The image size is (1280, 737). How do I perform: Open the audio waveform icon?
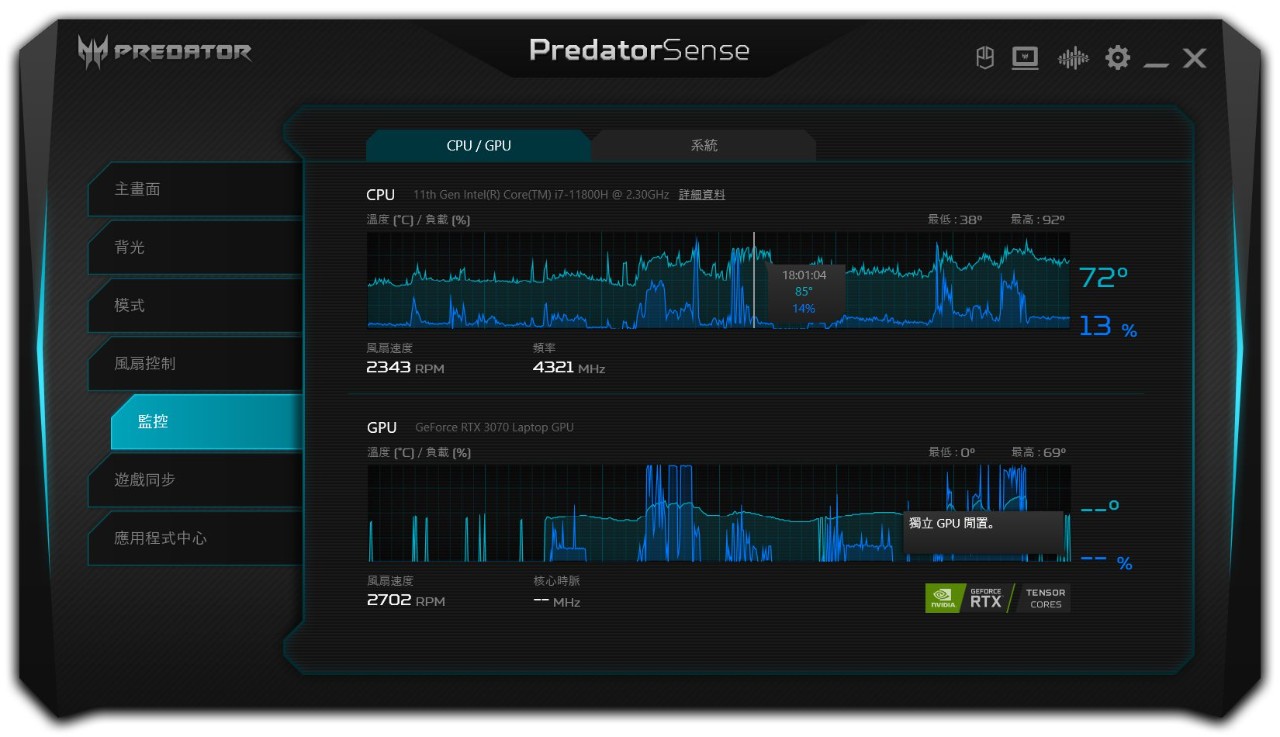click(x=1073, y=58)
